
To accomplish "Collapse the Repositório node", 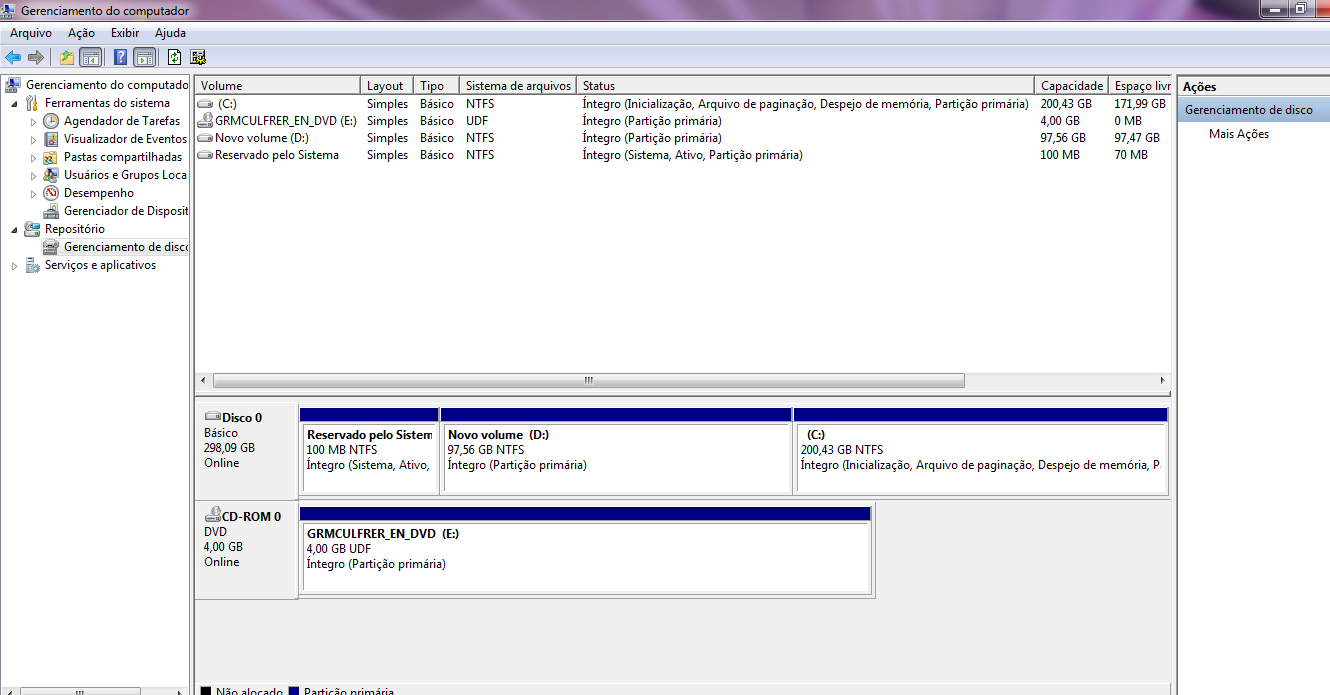I will point(14,230).
